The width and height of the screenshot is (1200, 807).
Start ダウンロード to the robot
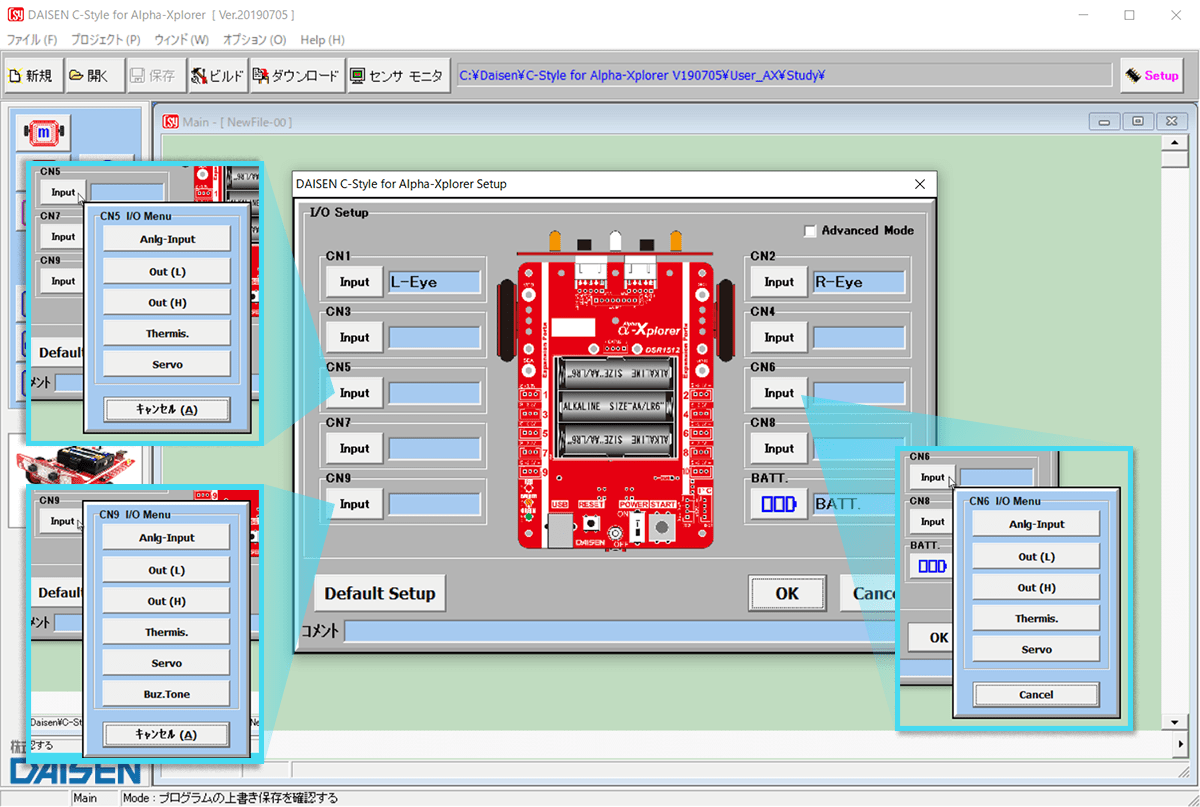point(296,76)
